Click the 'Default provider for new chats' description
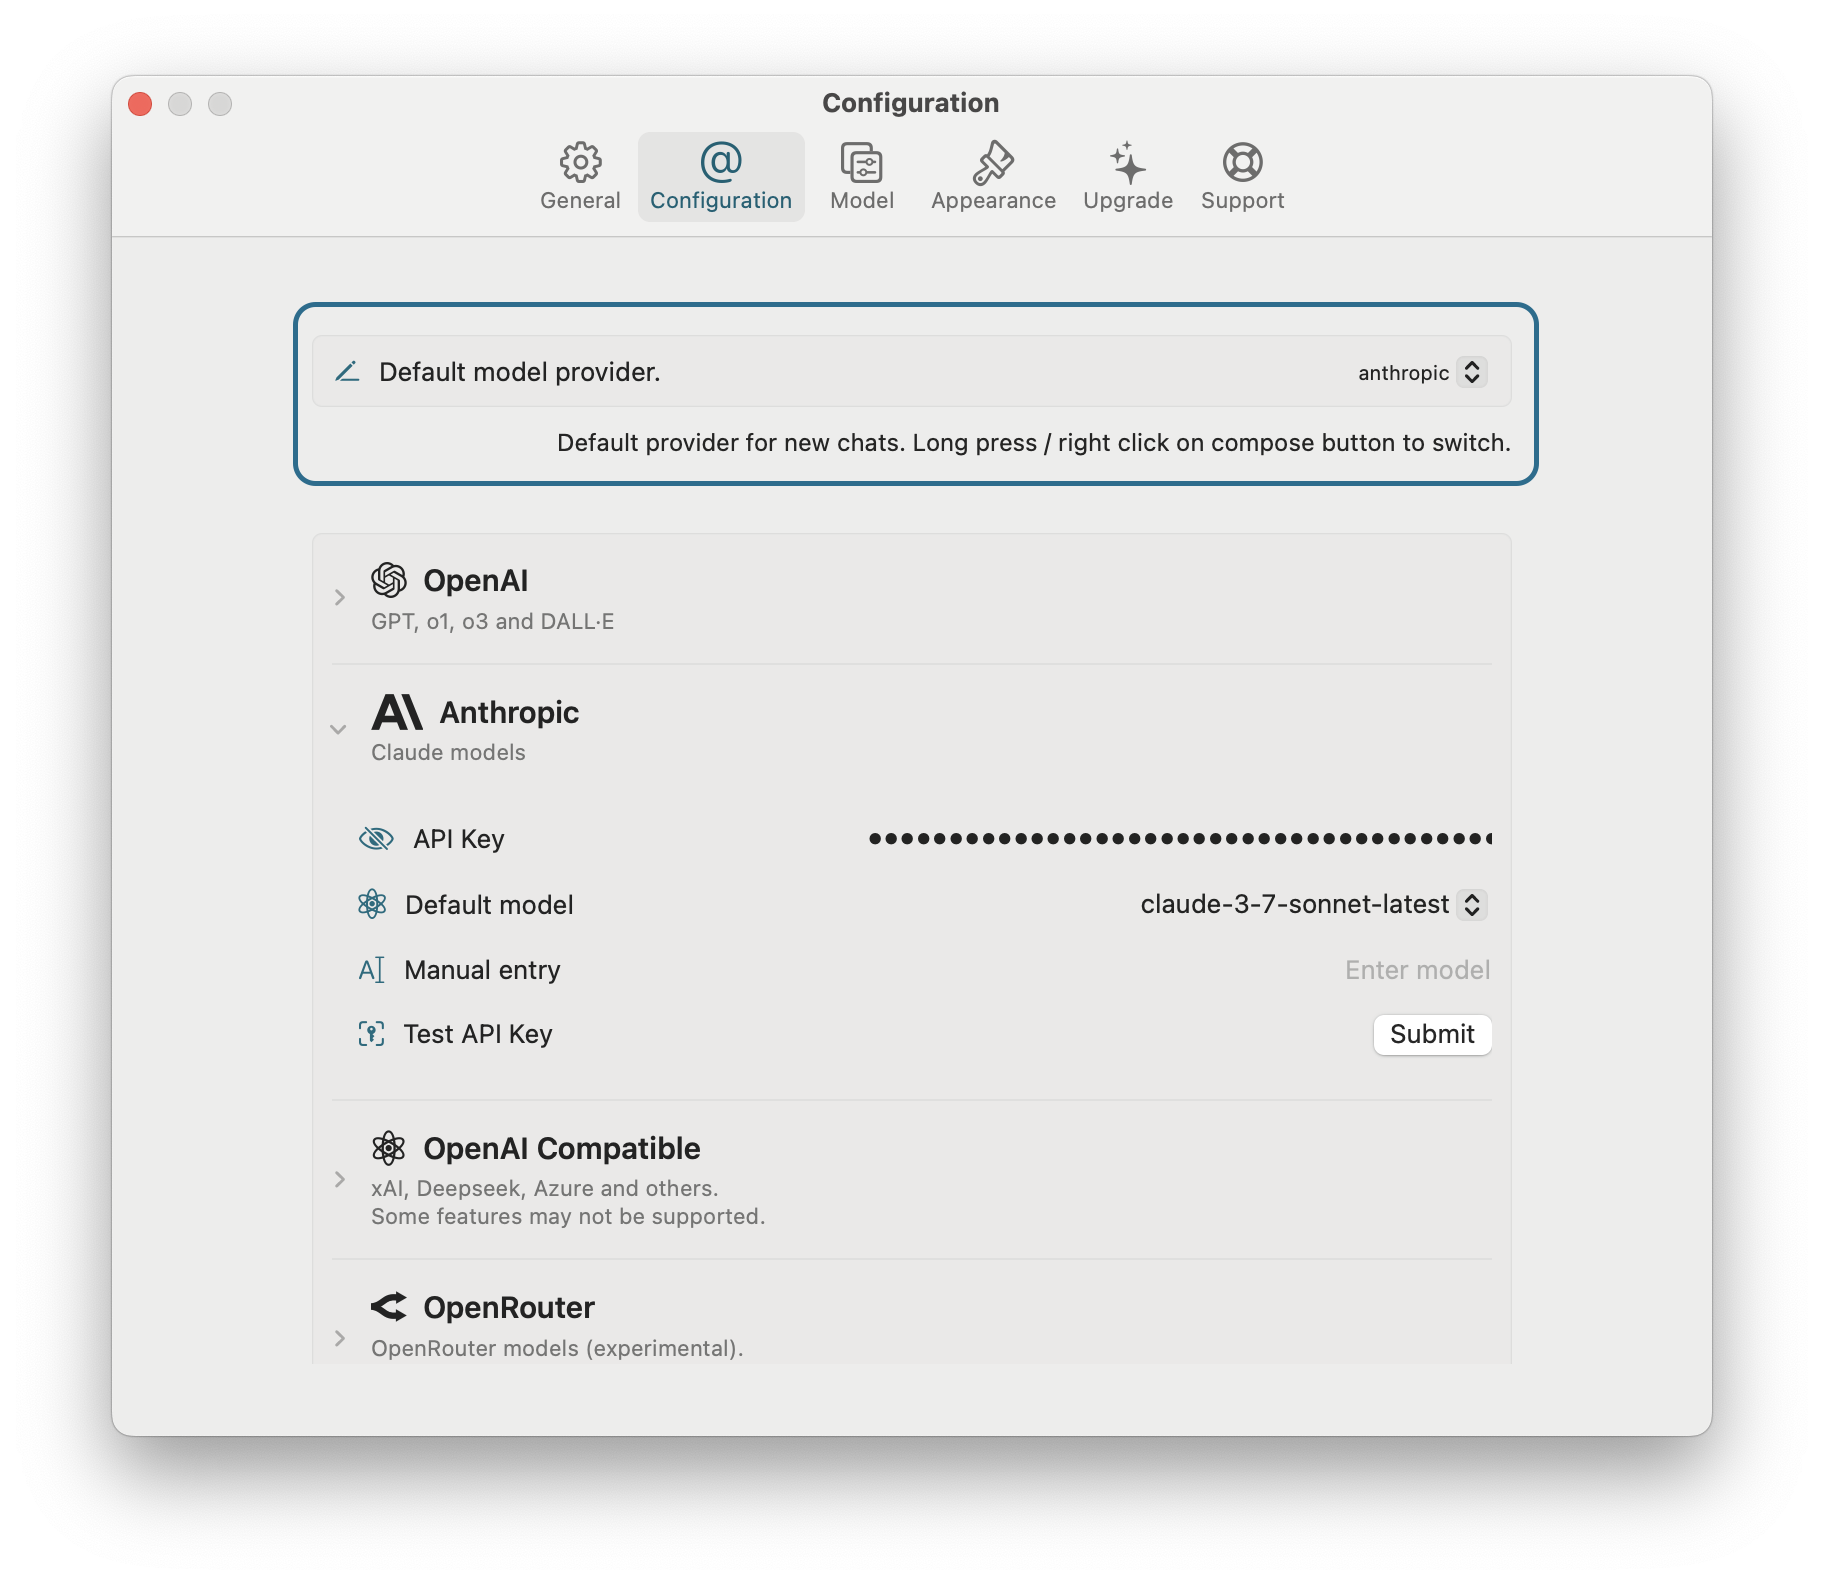Viewport: 1824px width, 1584px height. point(1033,443)
